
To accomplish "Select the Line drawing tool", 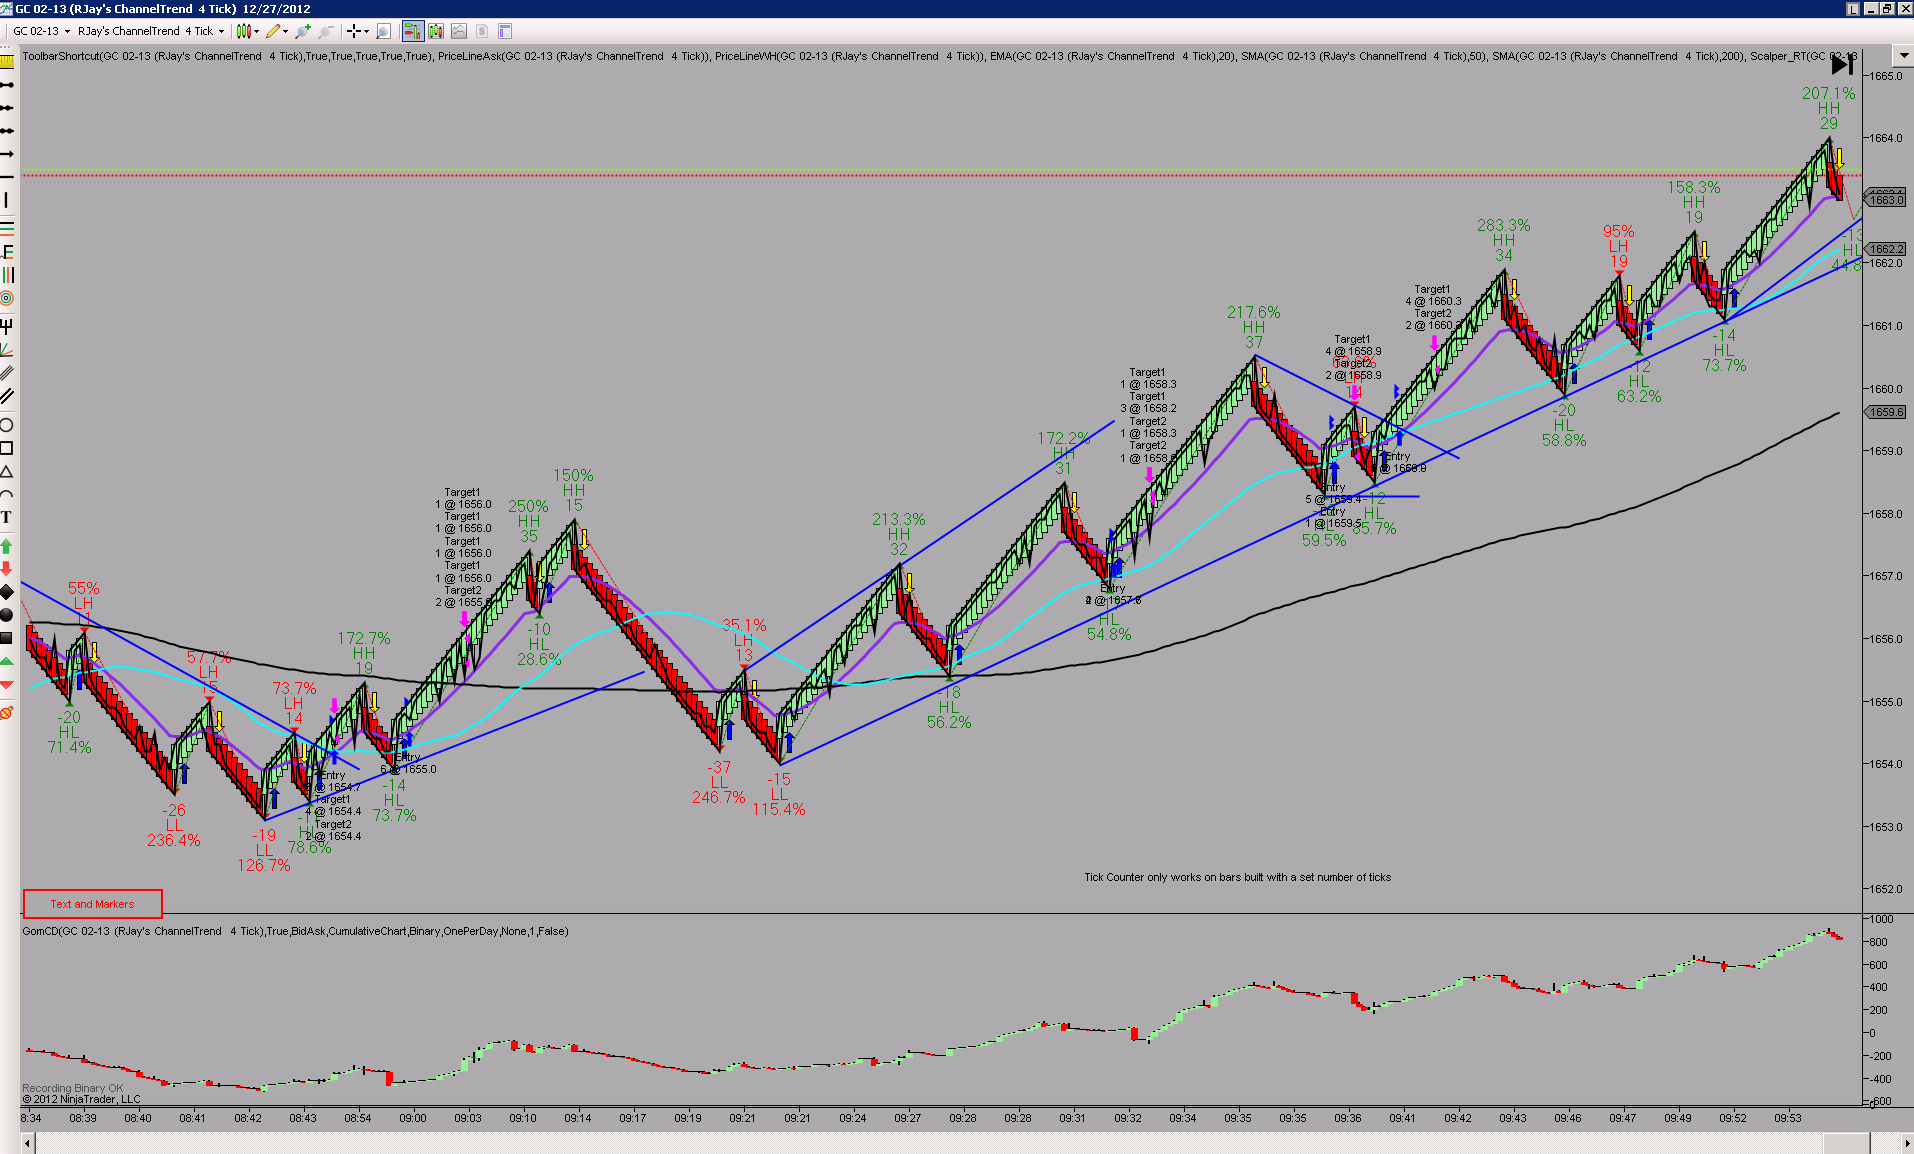I will (7, 85).
